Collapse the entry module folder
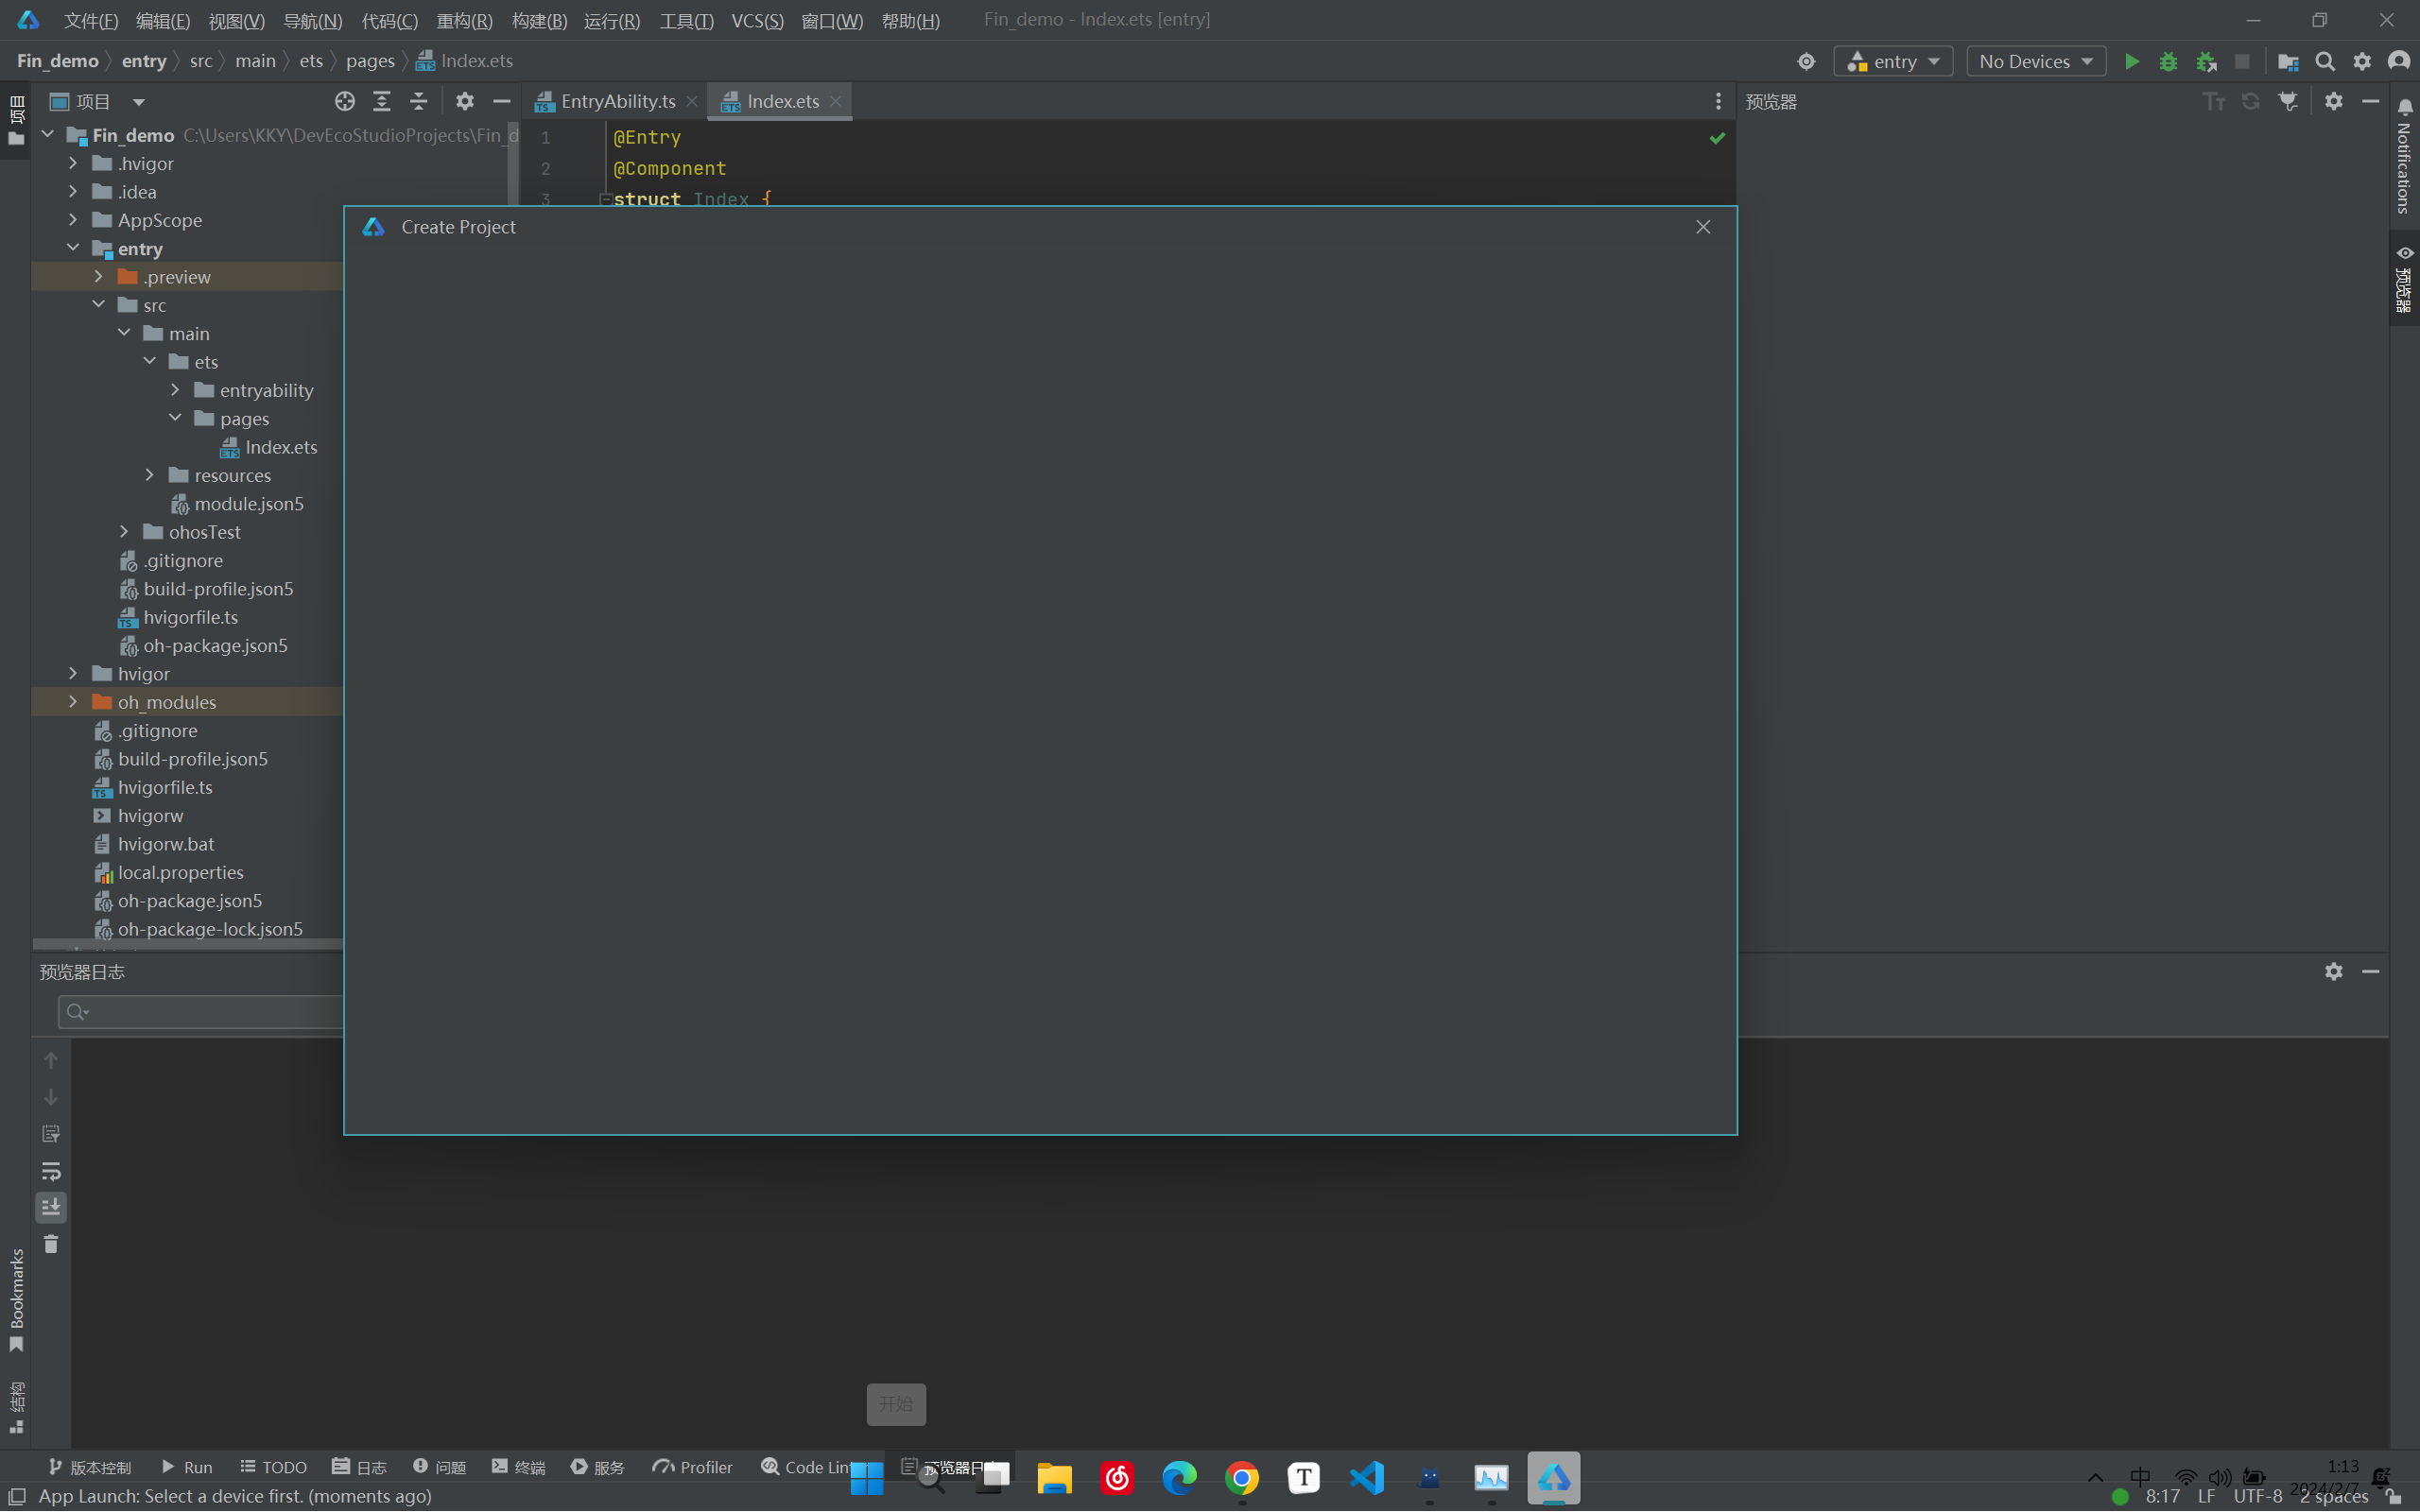 [73, 248]
